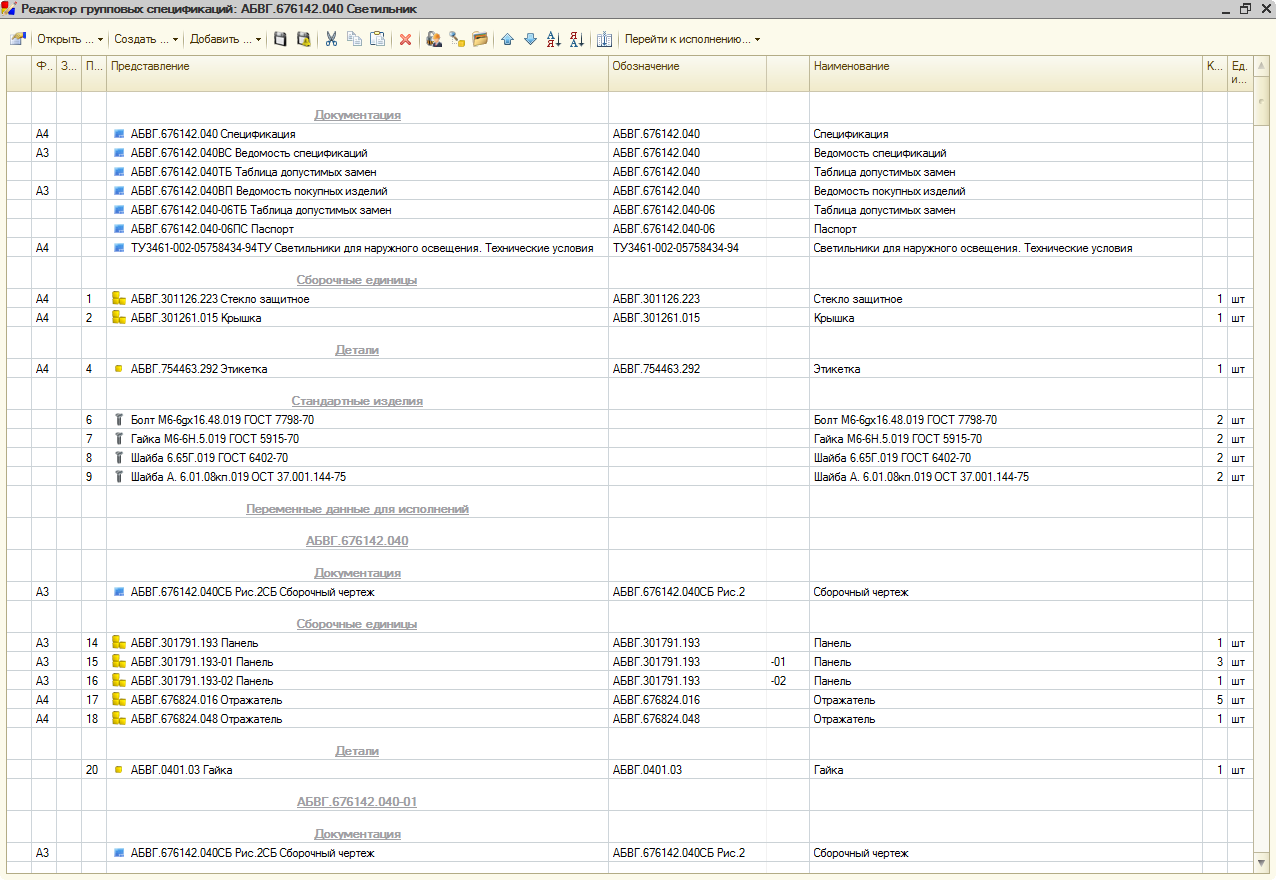
Task: Click the 'АБВГ.676142.040-01' group heading
Action: (356, 802)
